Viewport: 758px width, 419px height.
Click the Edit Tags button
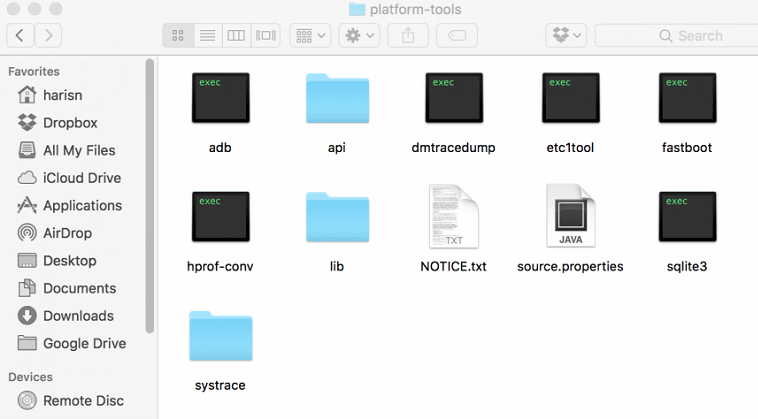[457, 35]
